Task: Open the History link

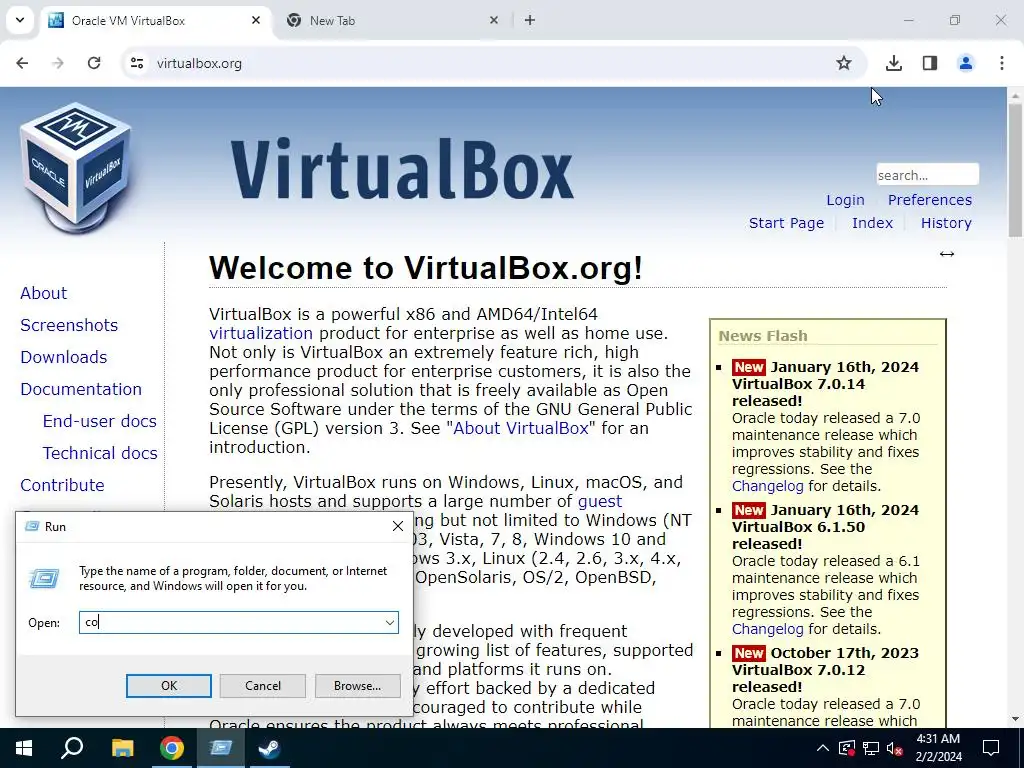Action: coord(946,223)
